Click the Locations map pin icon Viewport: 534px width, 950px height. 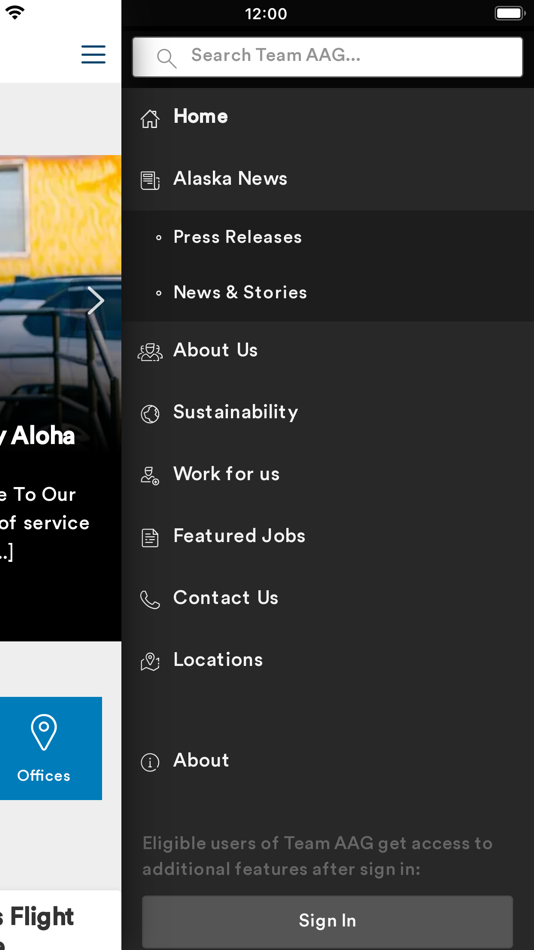tap(150, 662)
